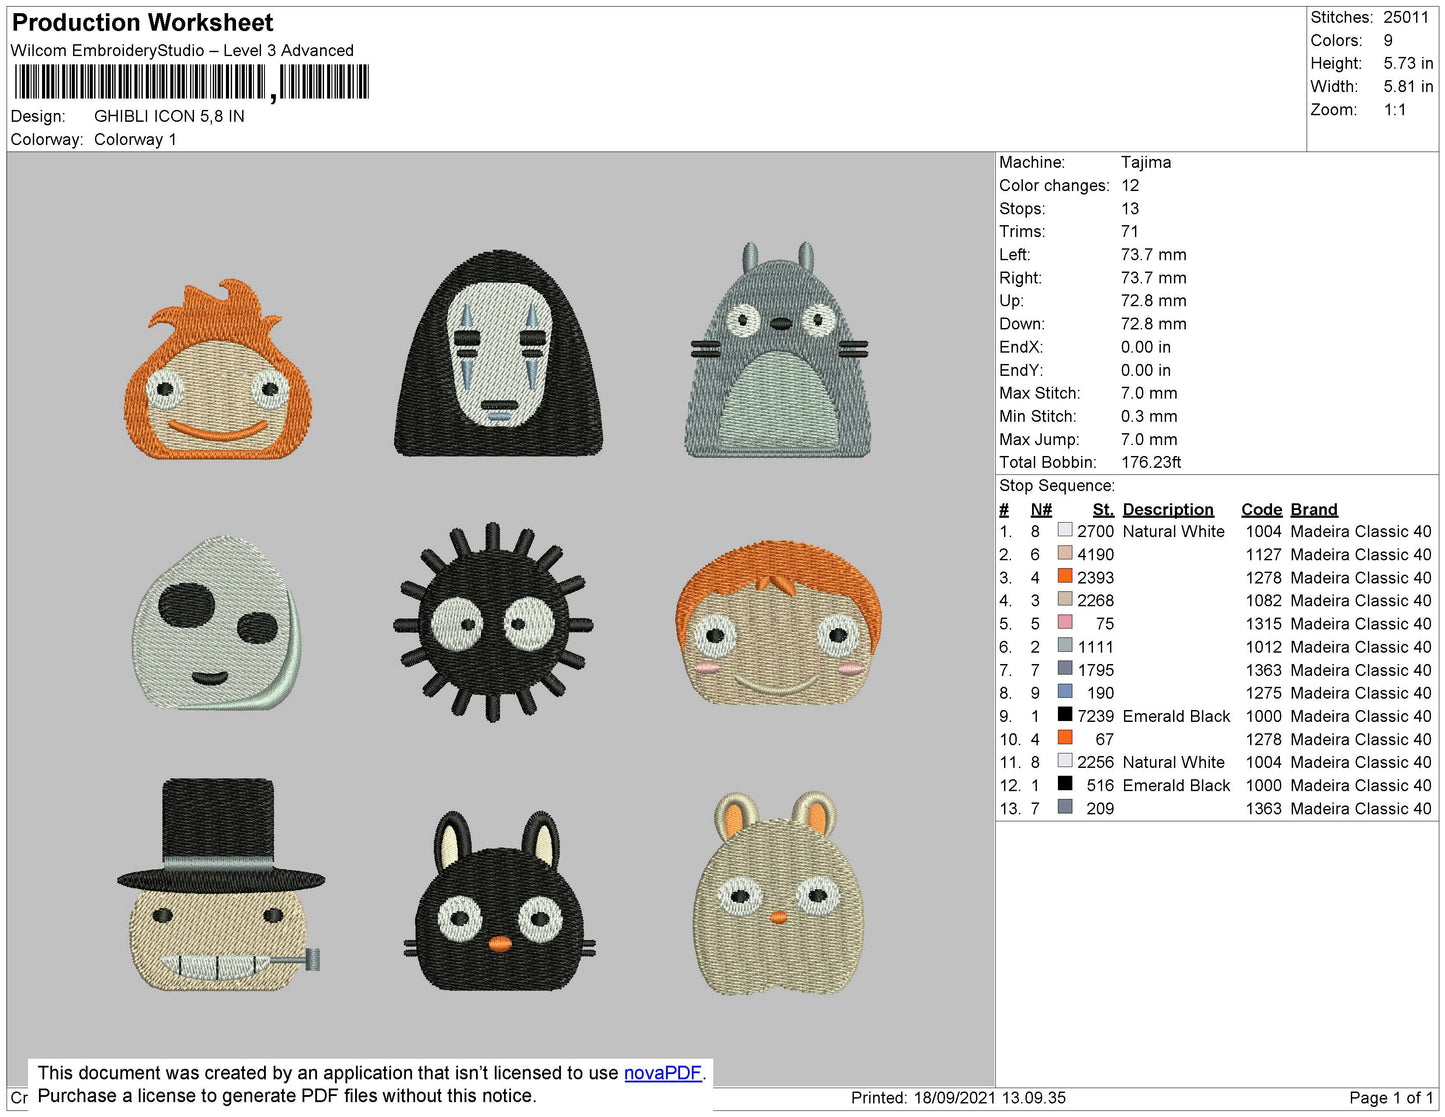The height and width of the screenshot is (1117, 1445).
Task: Click the beige mouse embroidery design
Action: 778,893
